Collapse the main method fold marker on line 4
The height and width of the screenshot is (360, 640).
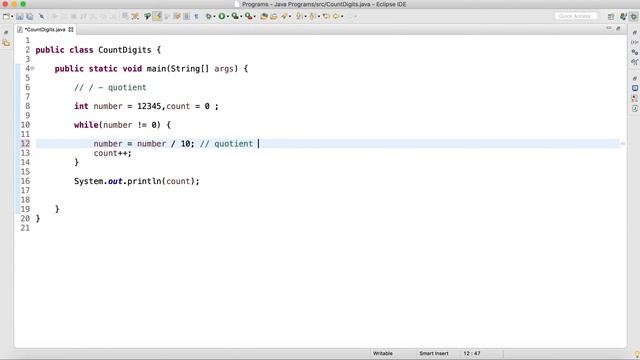tap(33, 68)
